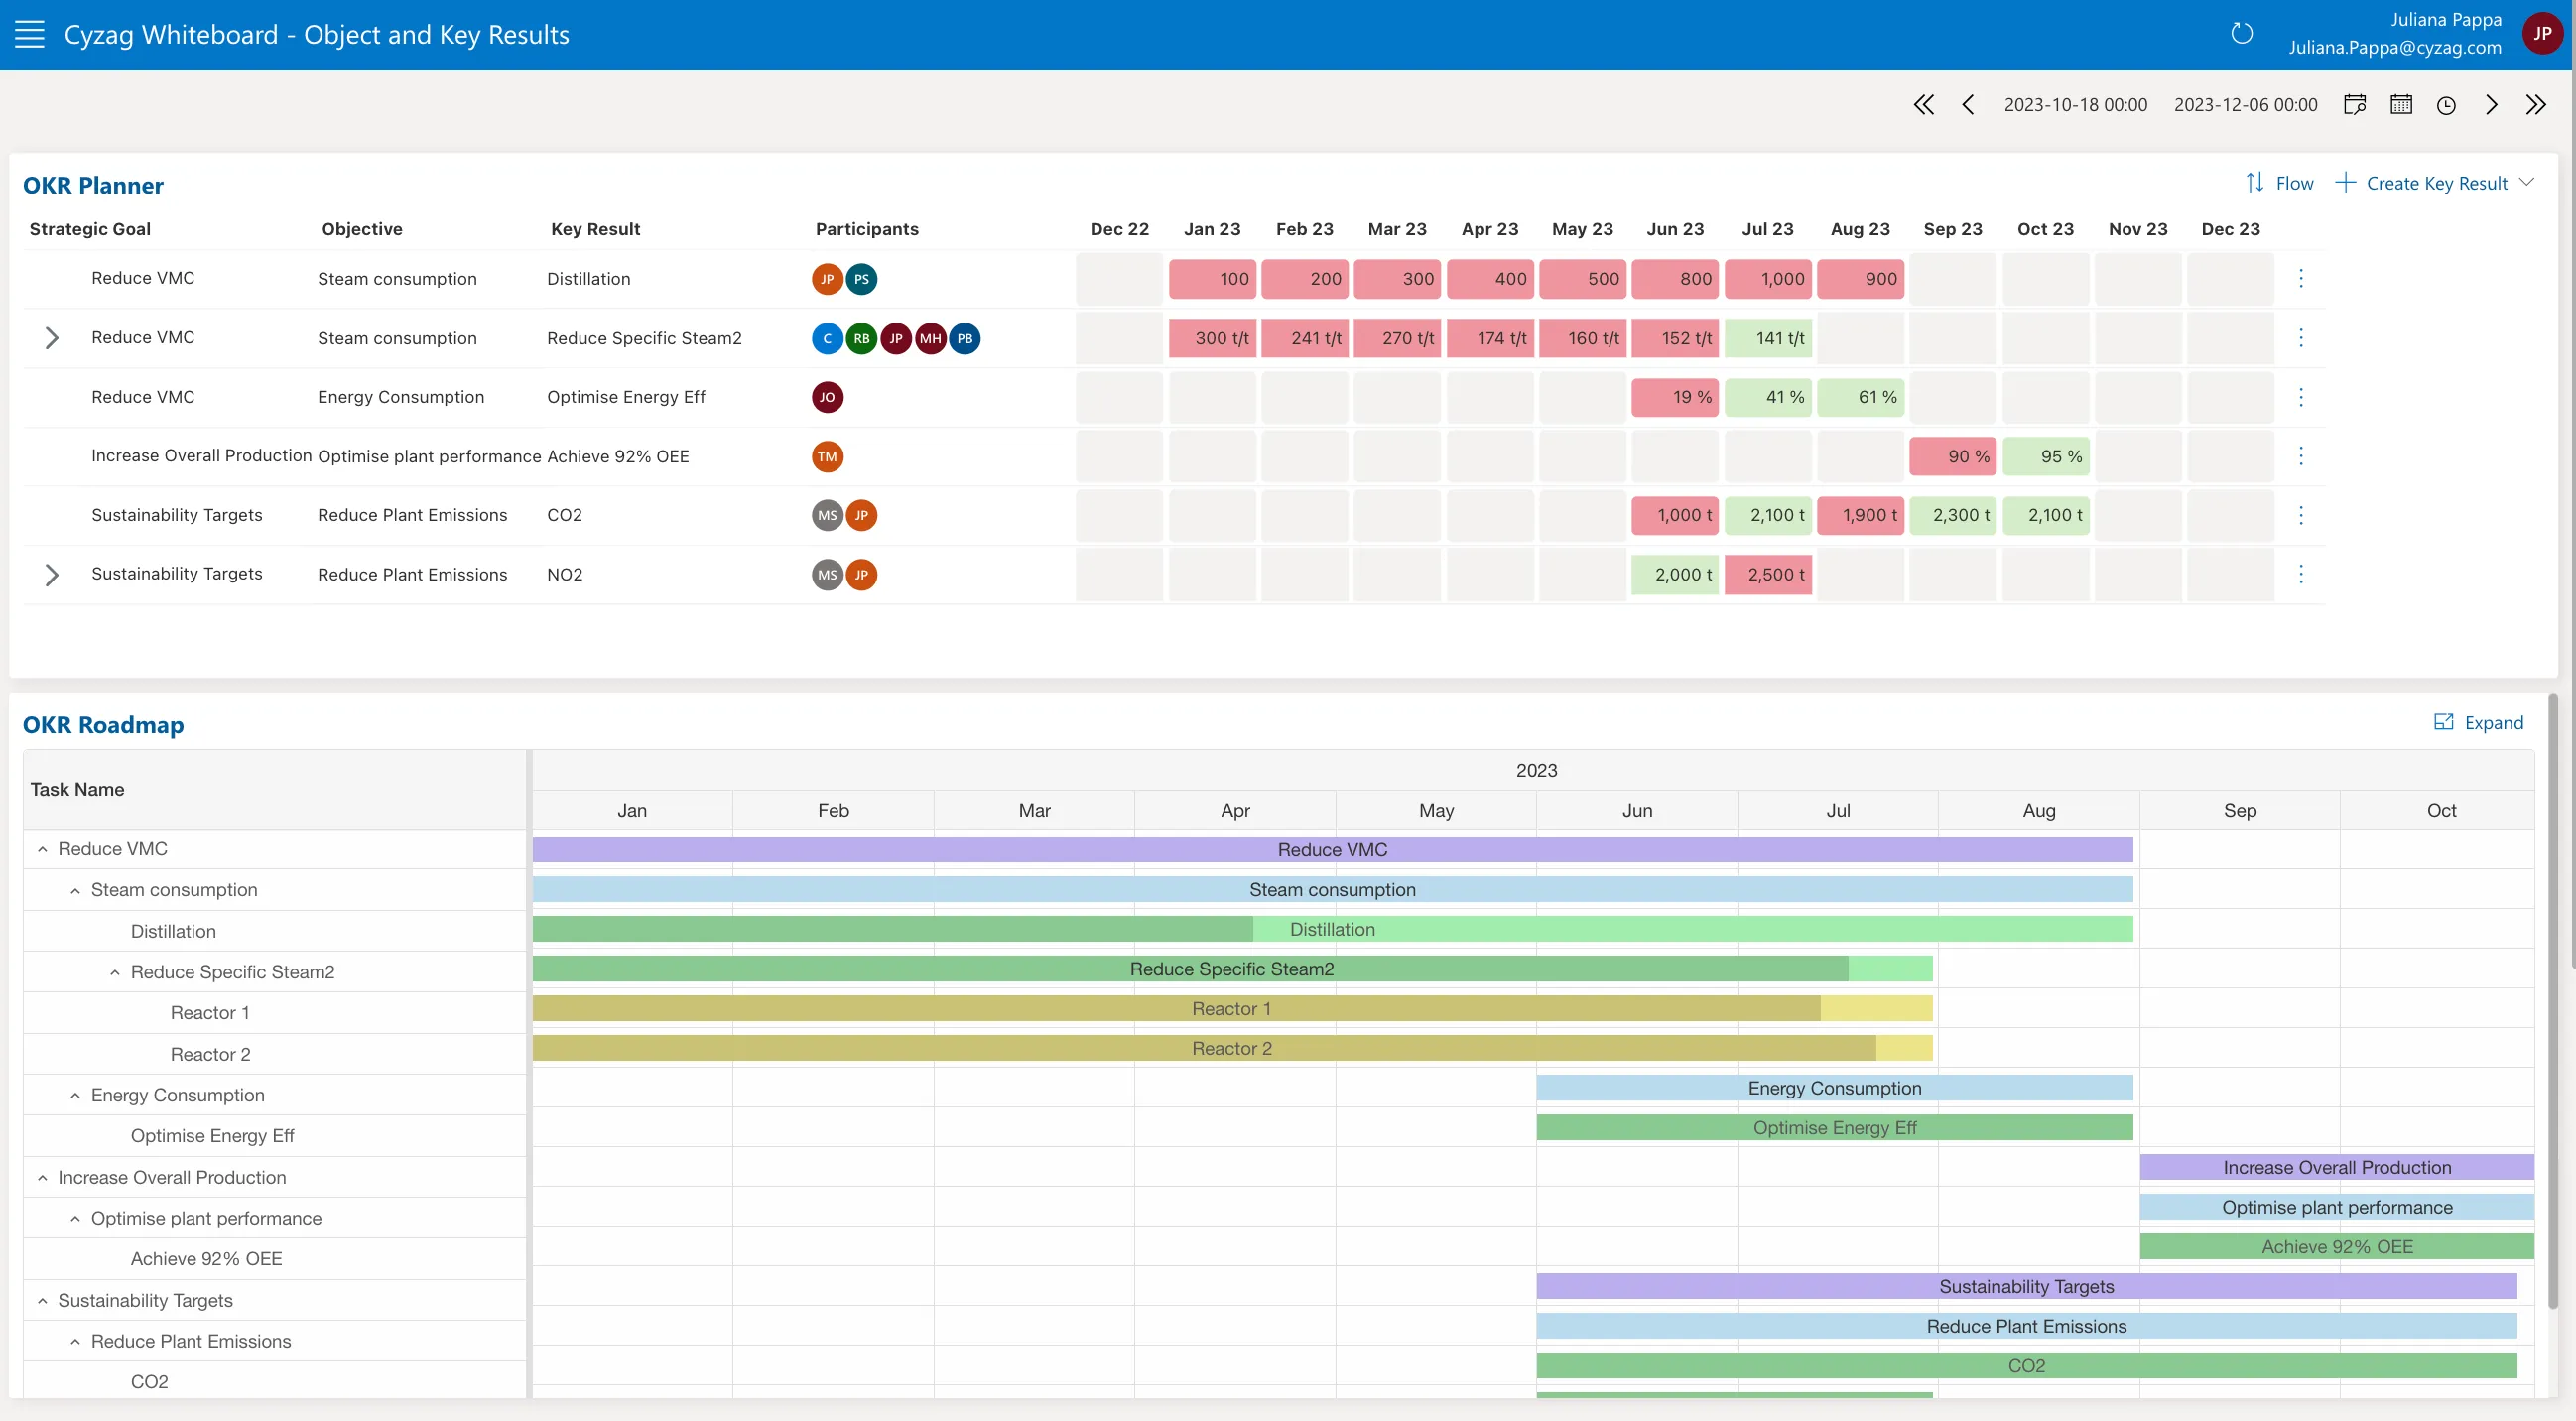Screen dimensions: 2576x1421
Task: Expand the OKR Roadmap panel
Action: pos(2478,723)
